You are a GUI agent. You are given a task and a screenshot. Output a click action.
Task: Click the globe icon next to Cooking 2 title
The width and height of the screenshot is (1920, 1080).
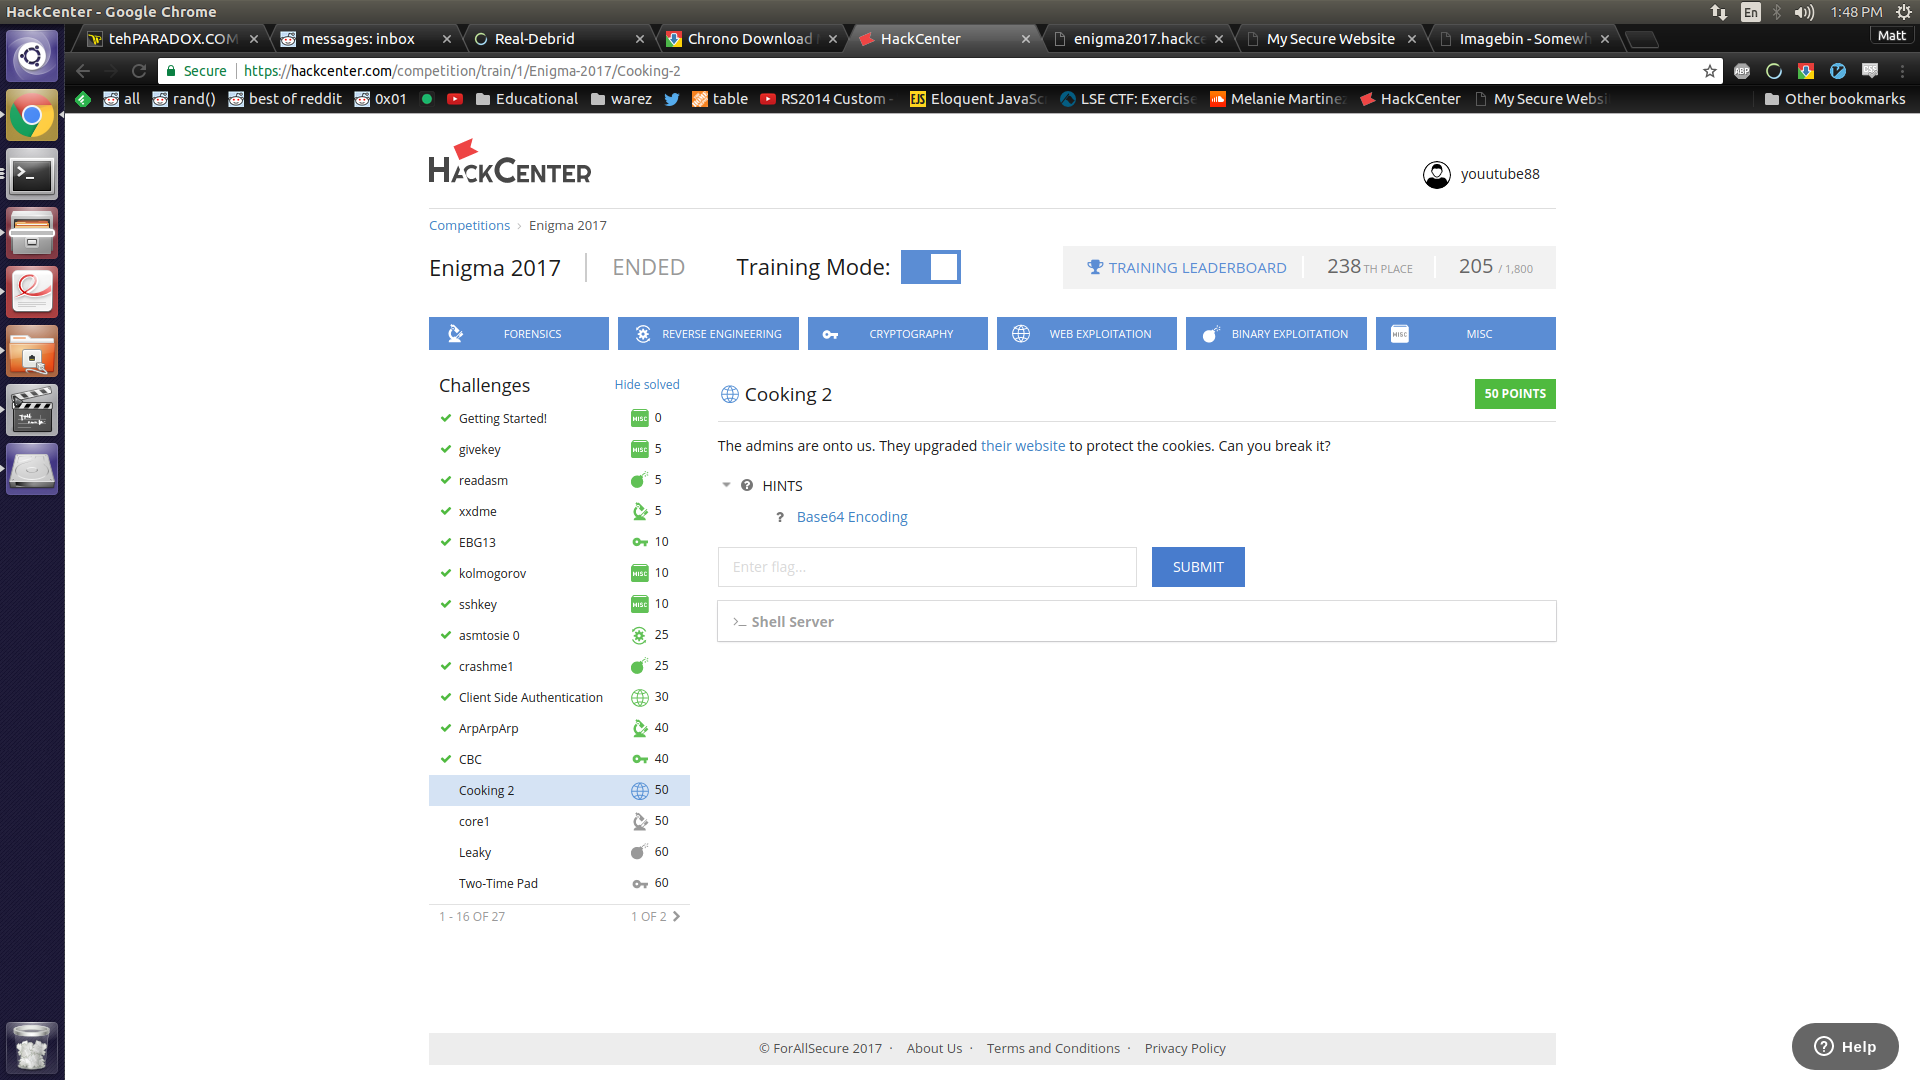[730, 395]
